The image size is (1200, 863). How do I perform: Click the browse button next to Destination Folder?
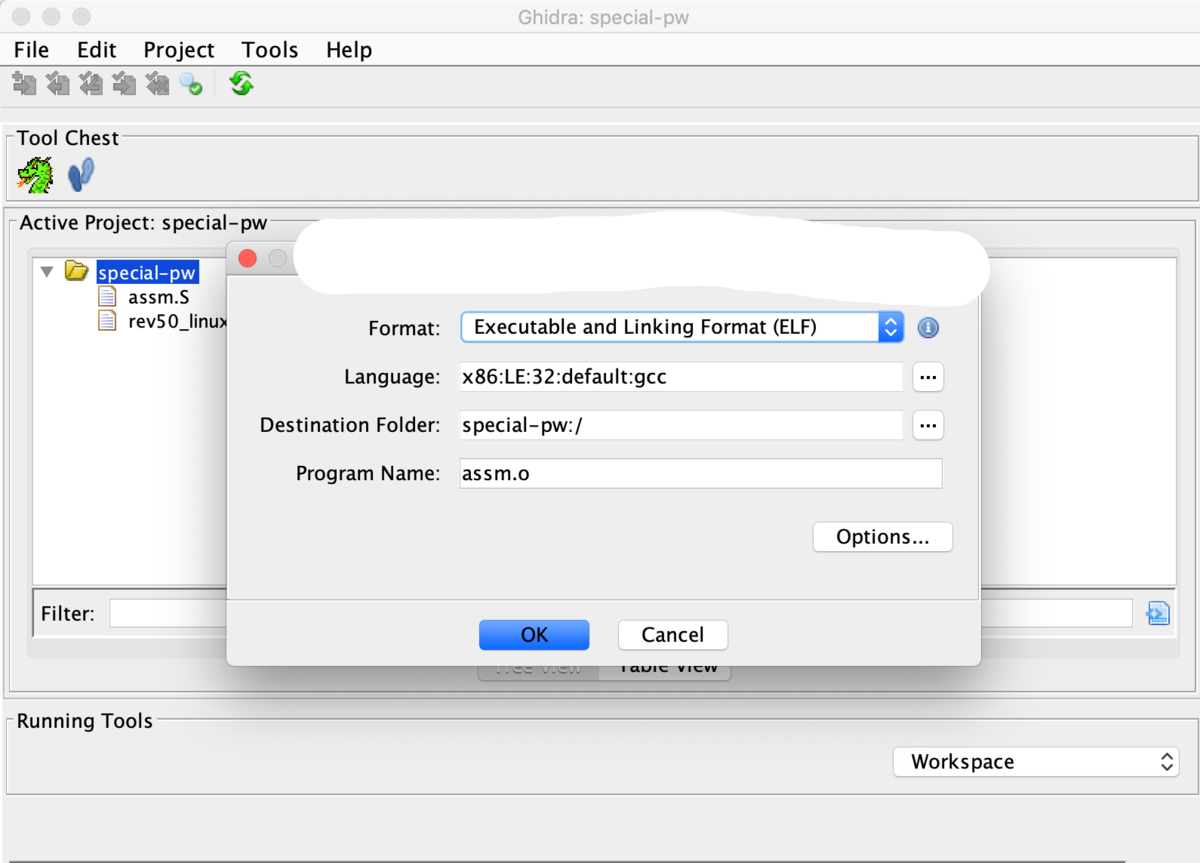click(928, 425)
